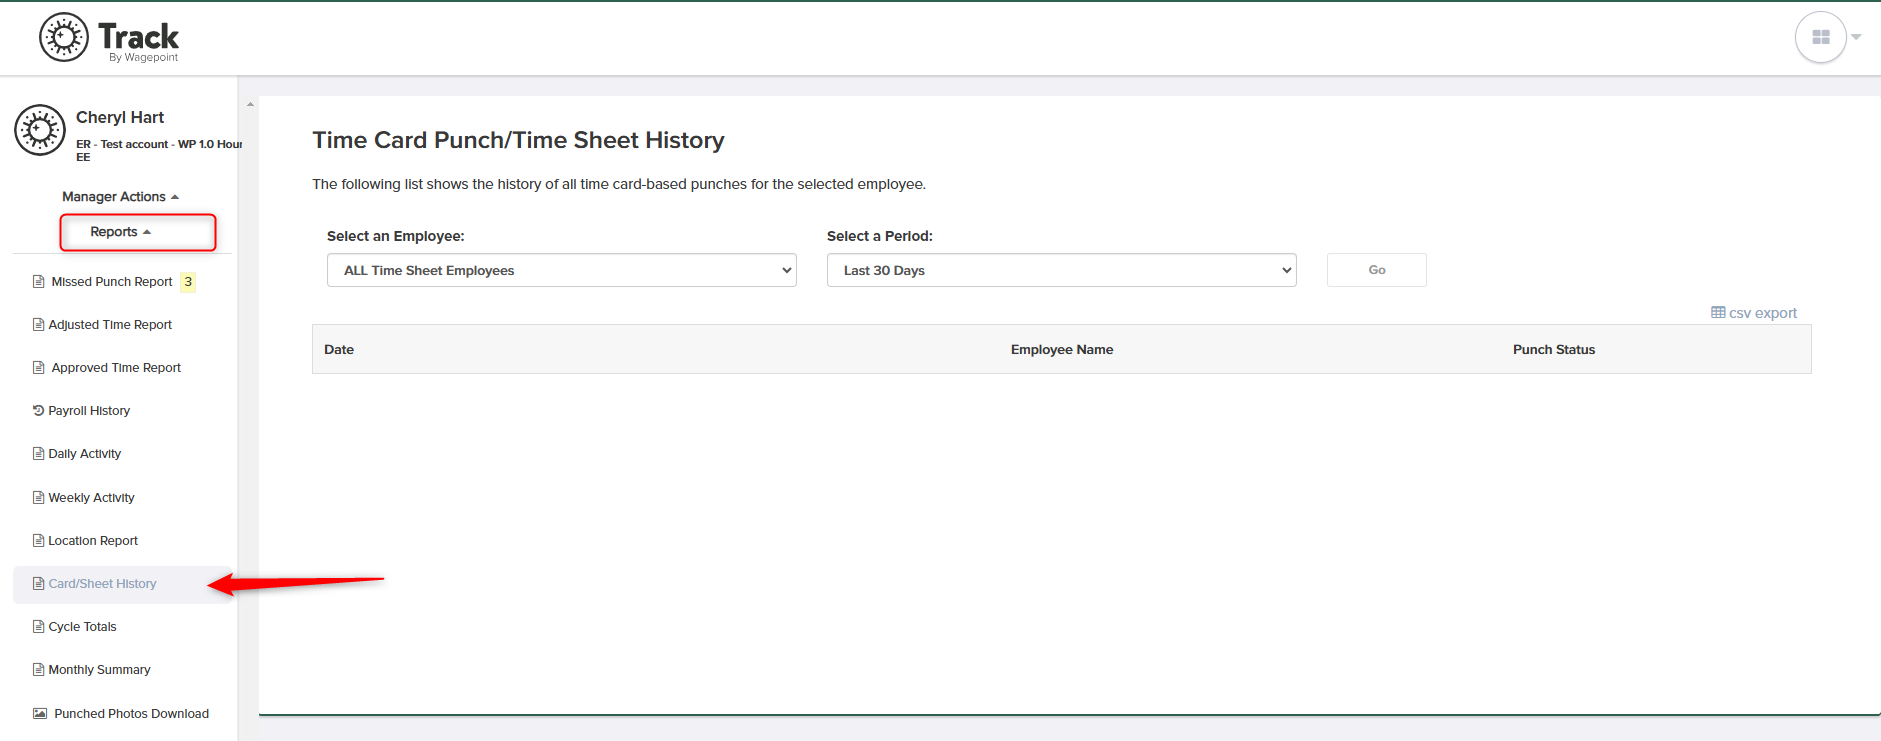This screenshot has height=741, width=1881.
Task: Open the Select an Employee dropdown
Action: pos(562,270)
